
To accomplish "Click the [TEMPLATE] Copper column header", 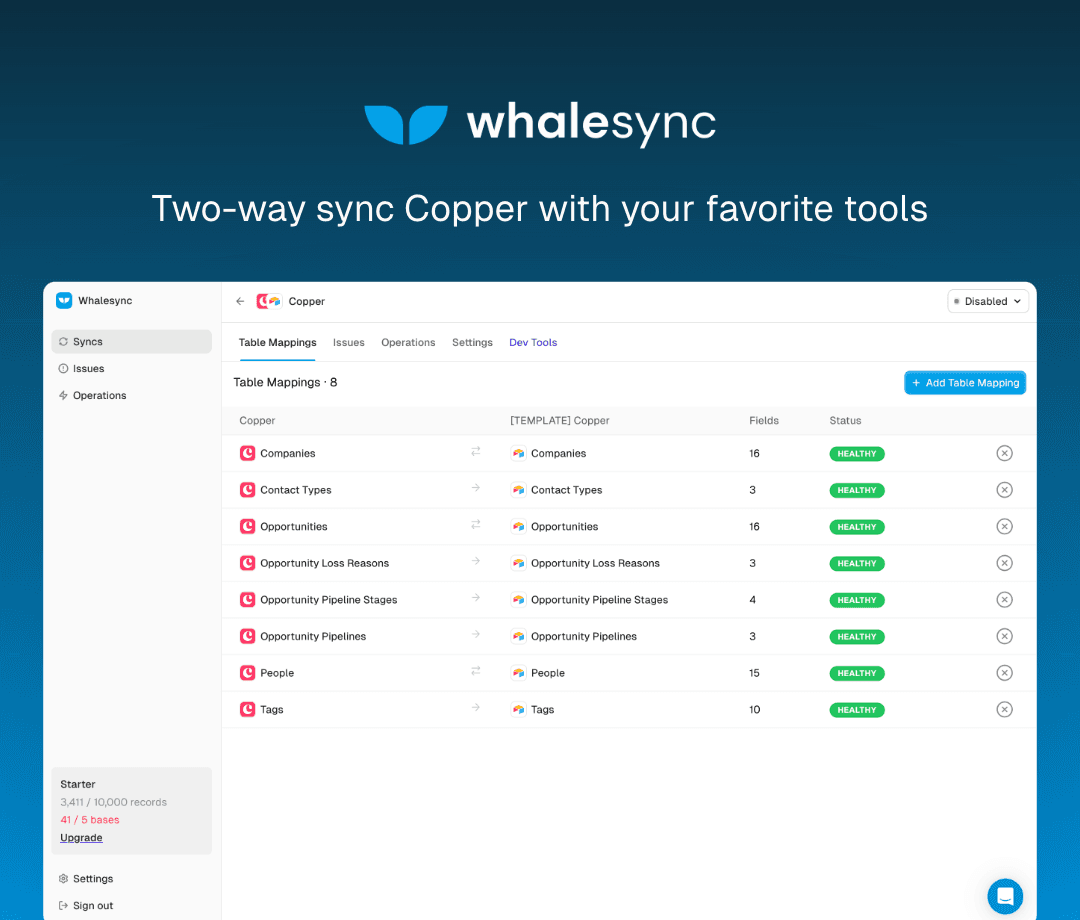I will [559, 420].
